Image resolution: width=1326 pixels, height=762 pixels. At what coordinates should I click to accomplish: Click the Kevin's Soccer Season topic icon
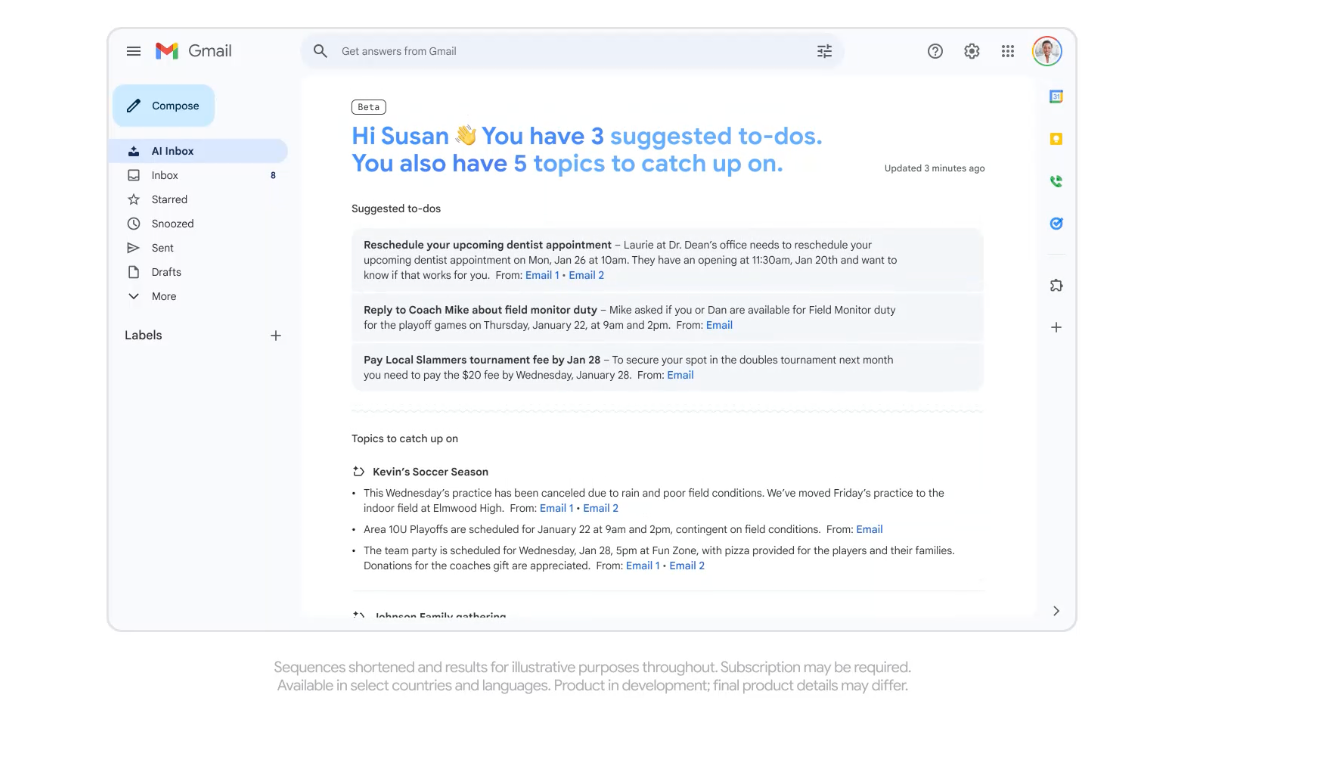(359, 472)
